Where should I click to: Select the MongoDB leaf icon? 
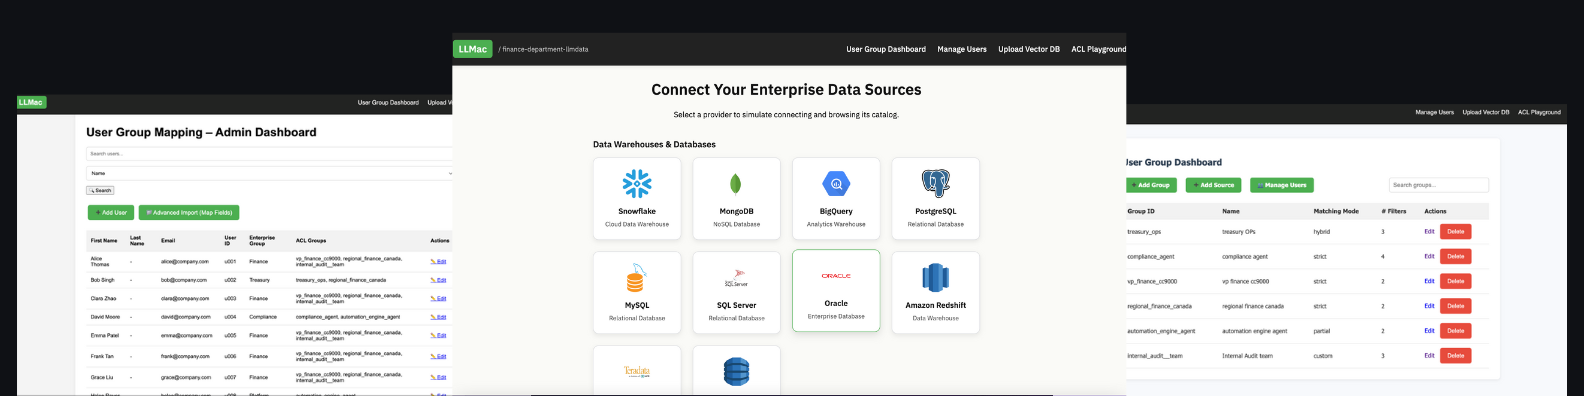coord(736,184)
